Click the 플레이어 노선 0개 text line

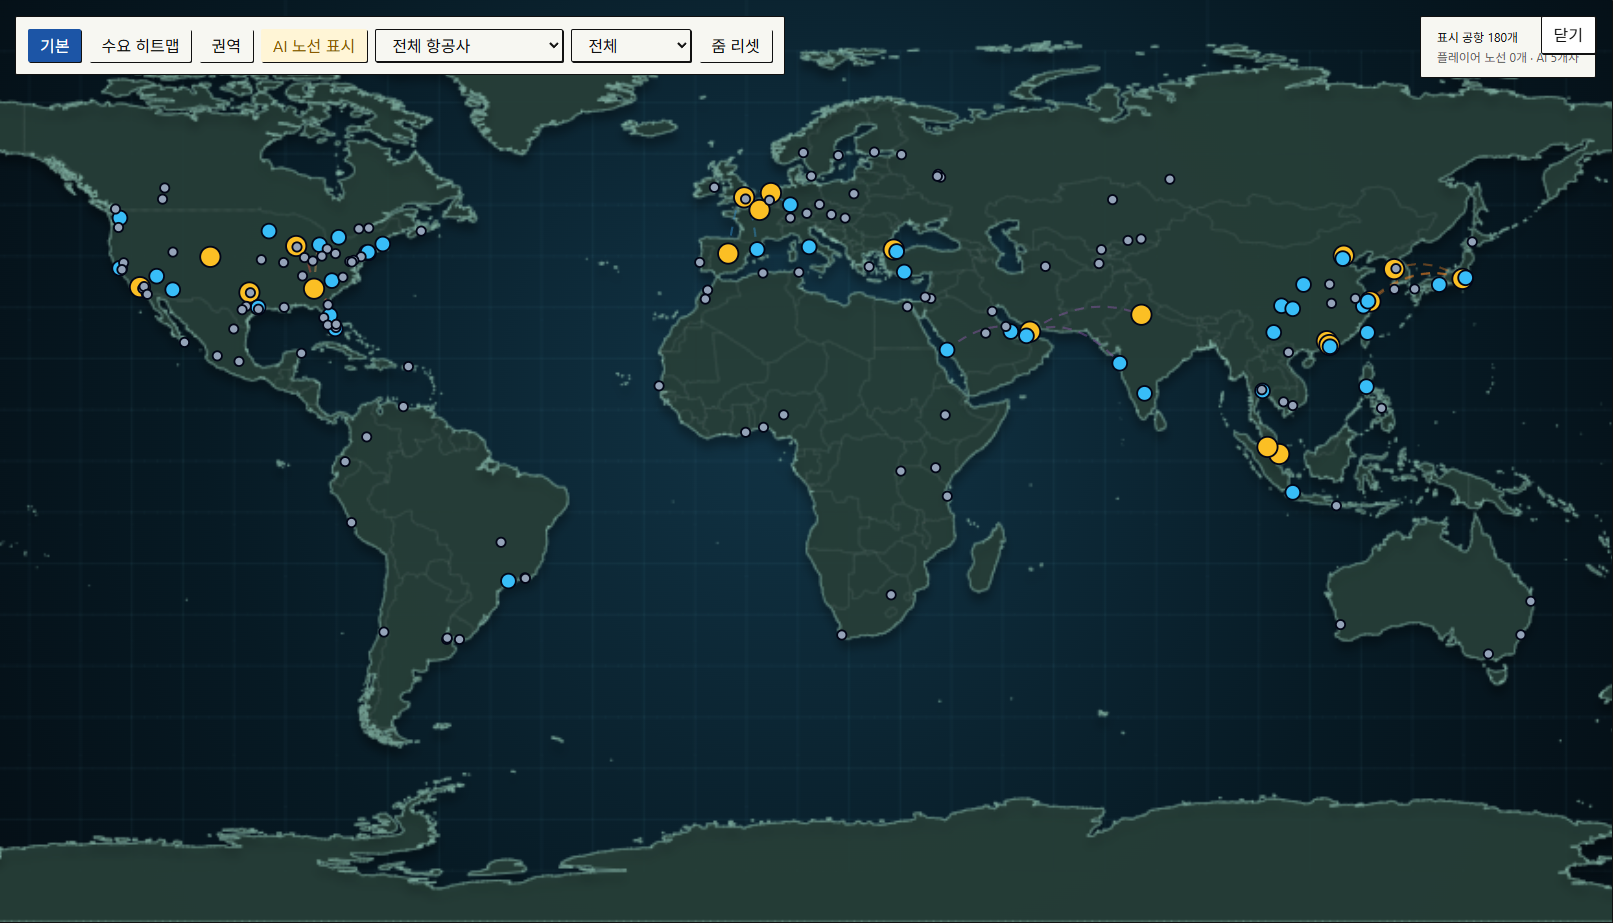pos(1507,58)
